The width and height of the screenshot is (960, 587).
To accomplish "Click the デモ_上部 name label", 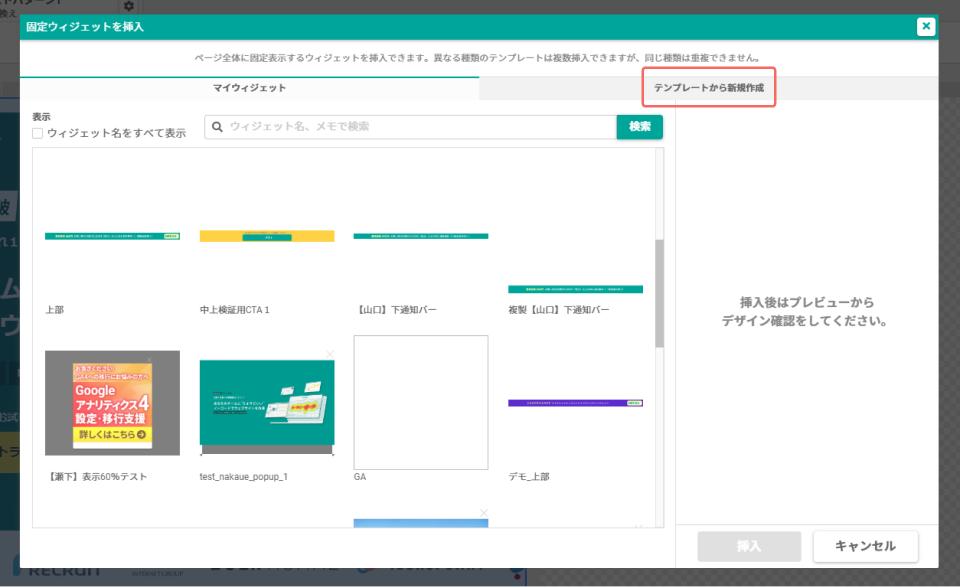I will (x=529, y=477).
